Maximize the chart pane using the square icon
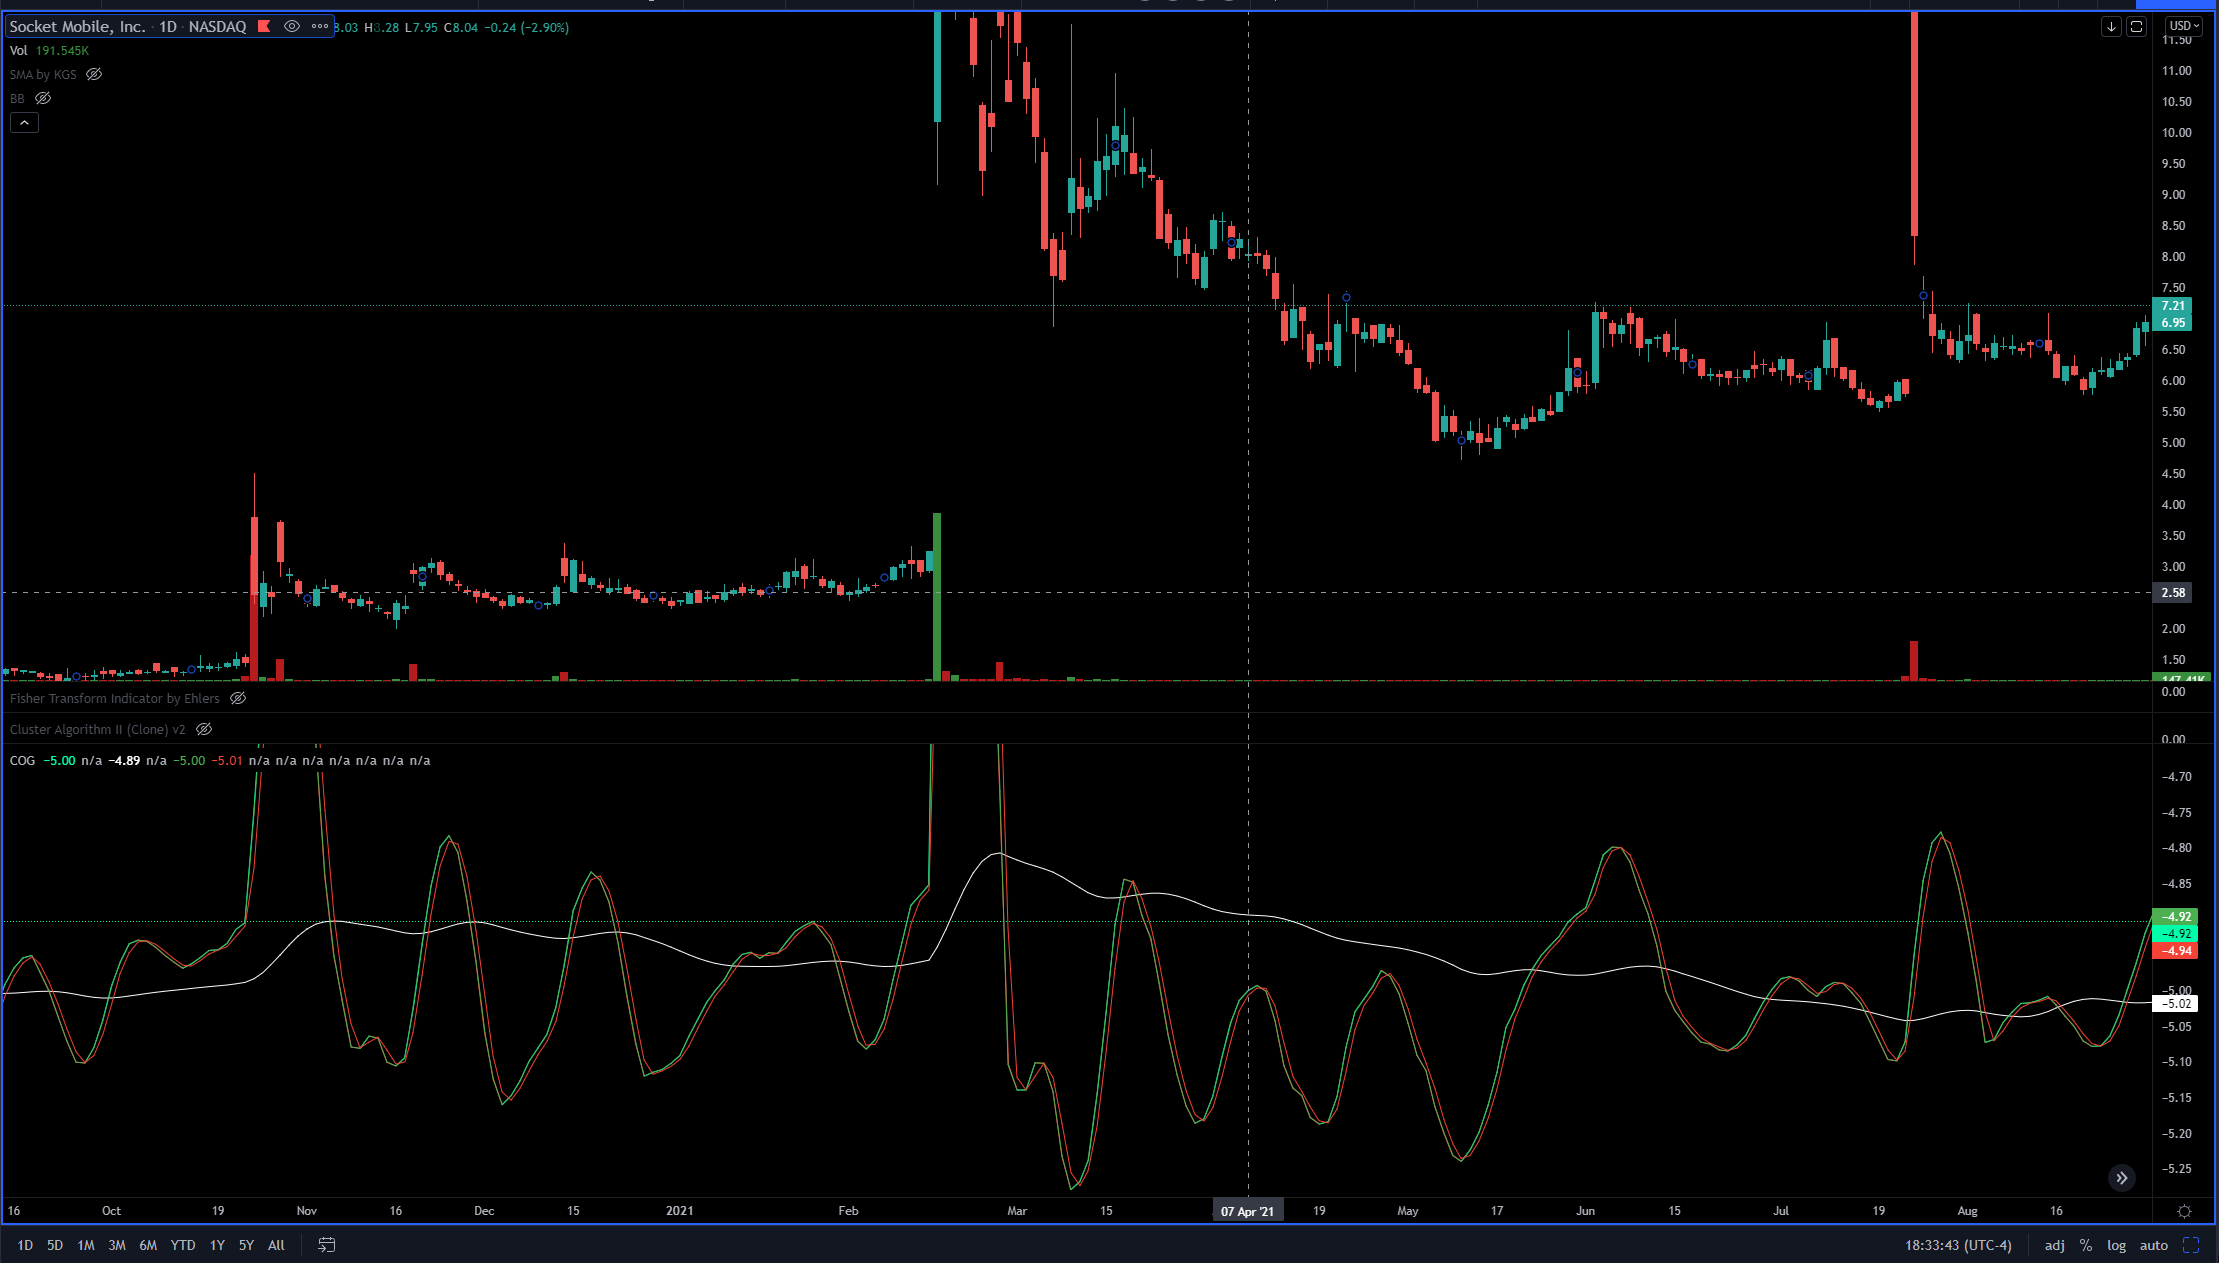The image size is (2219, 1263). point(2136,27)
